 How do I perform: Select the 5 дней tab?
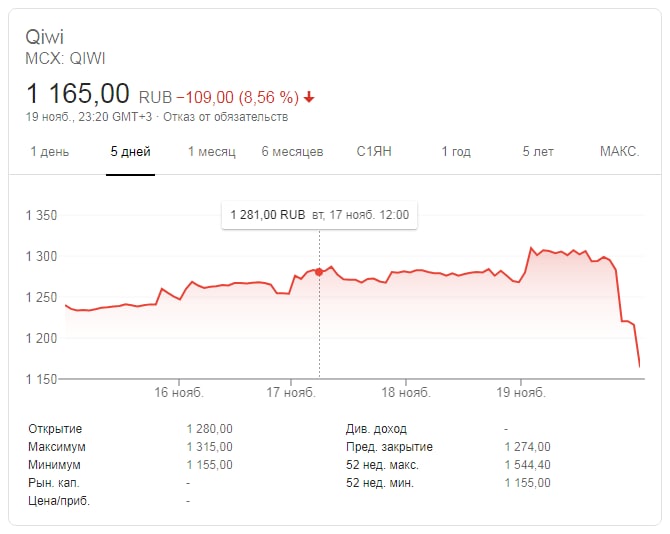131,152
